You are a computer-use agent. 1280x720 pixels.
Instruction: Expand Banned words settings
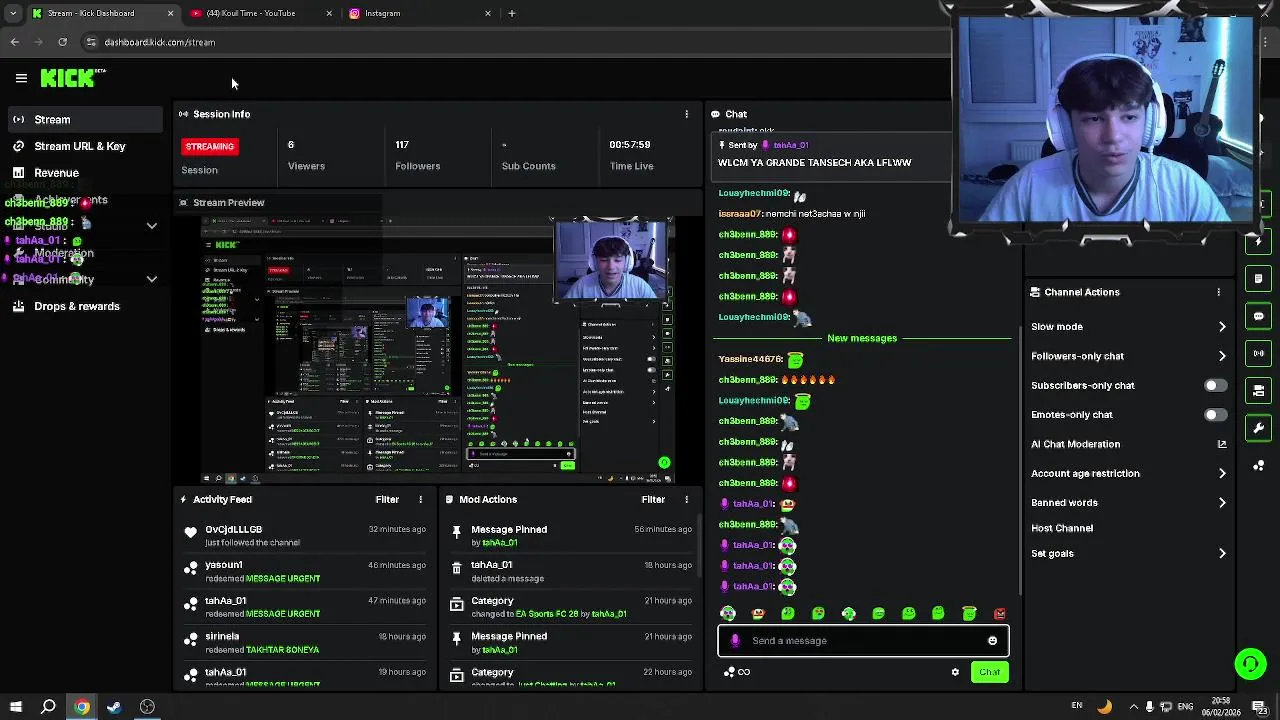tap(1222, 503)
